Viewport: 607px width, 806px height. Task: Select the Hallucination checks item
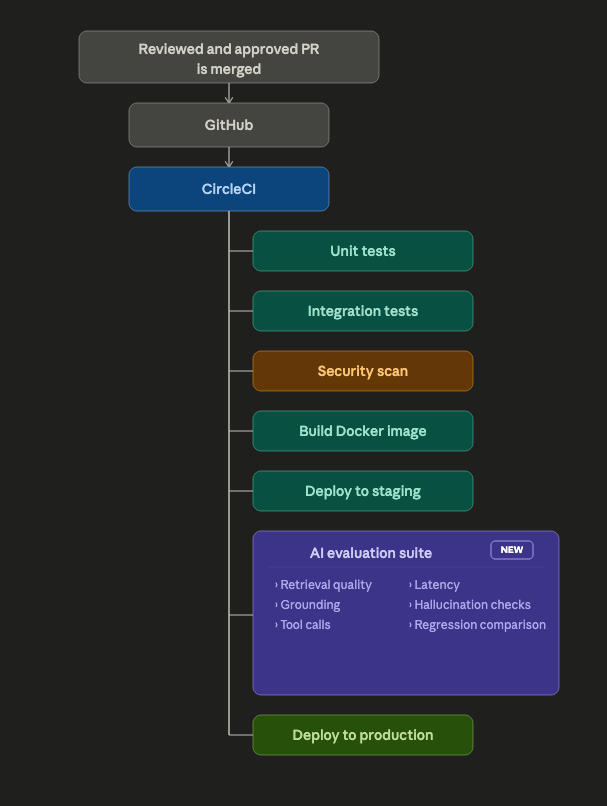(x=470, y=605)
